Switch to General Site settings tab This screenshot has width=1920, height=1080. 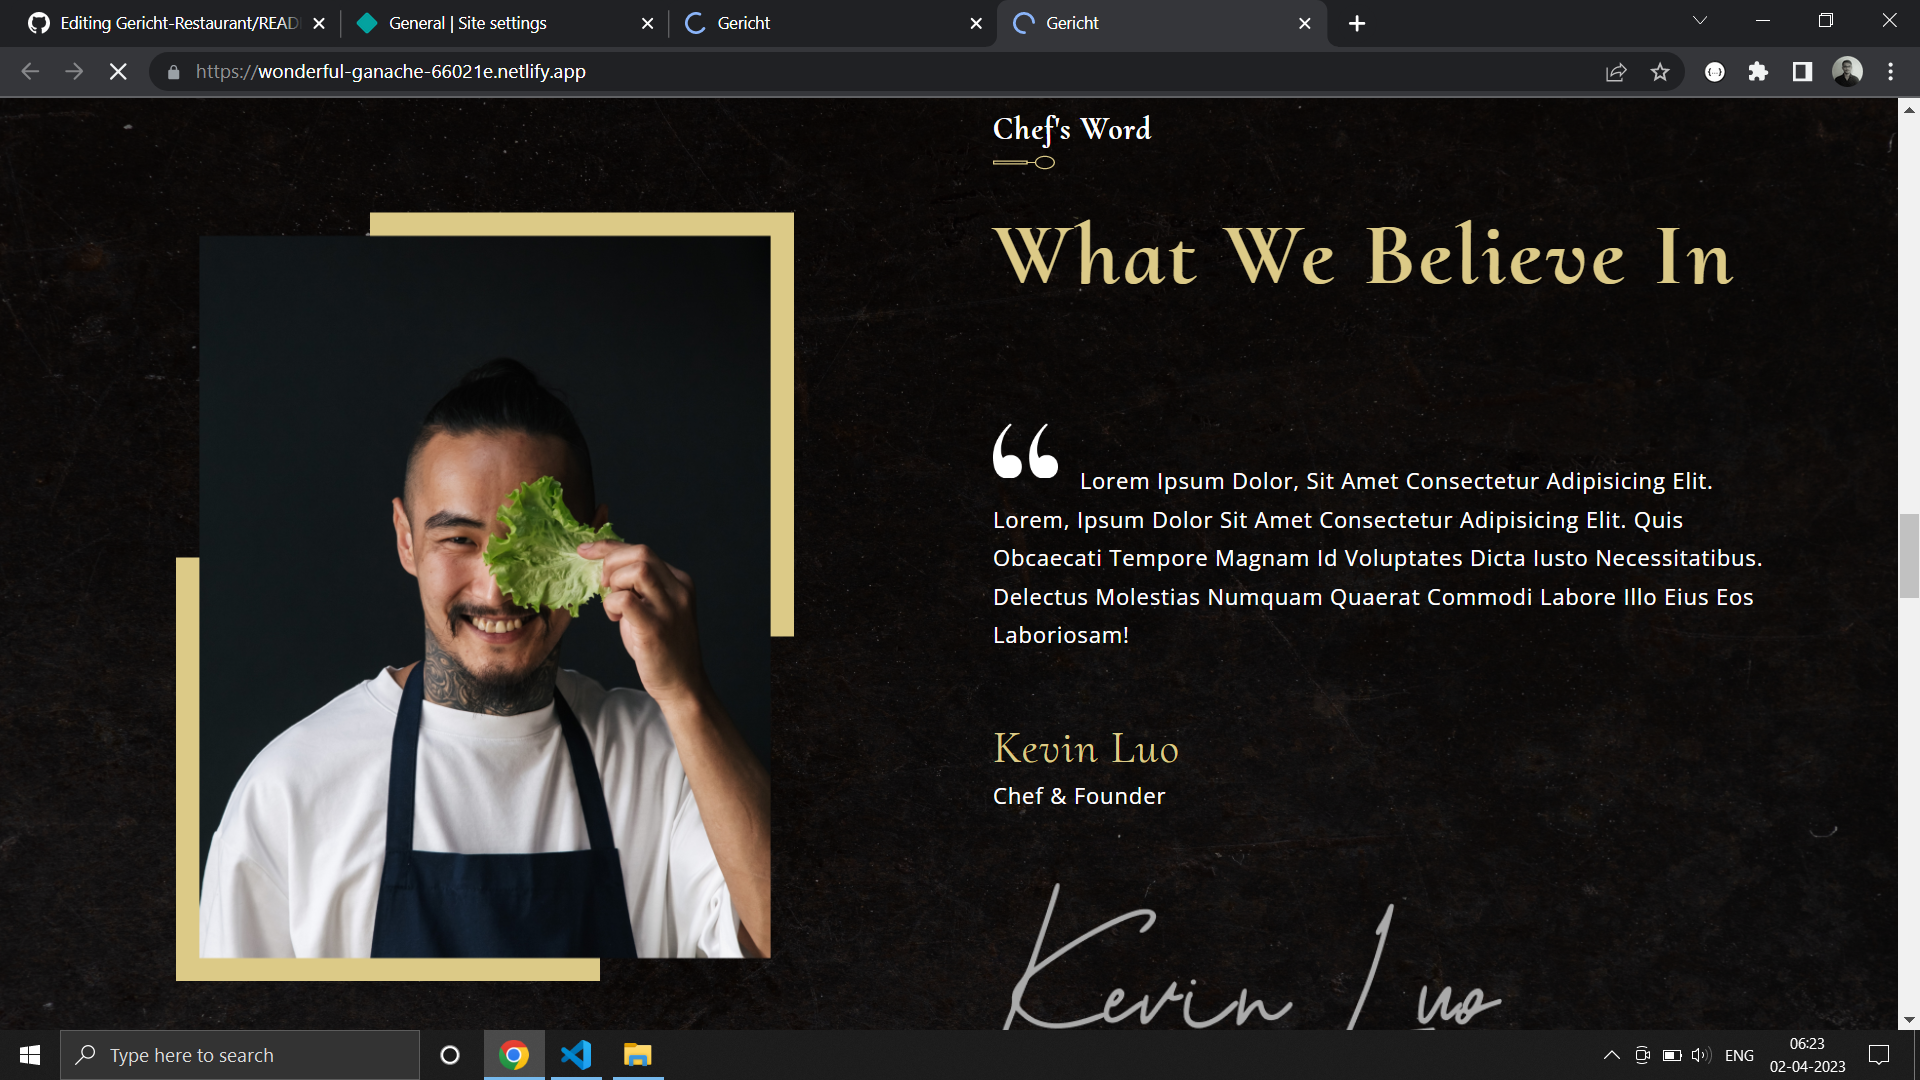467,23
